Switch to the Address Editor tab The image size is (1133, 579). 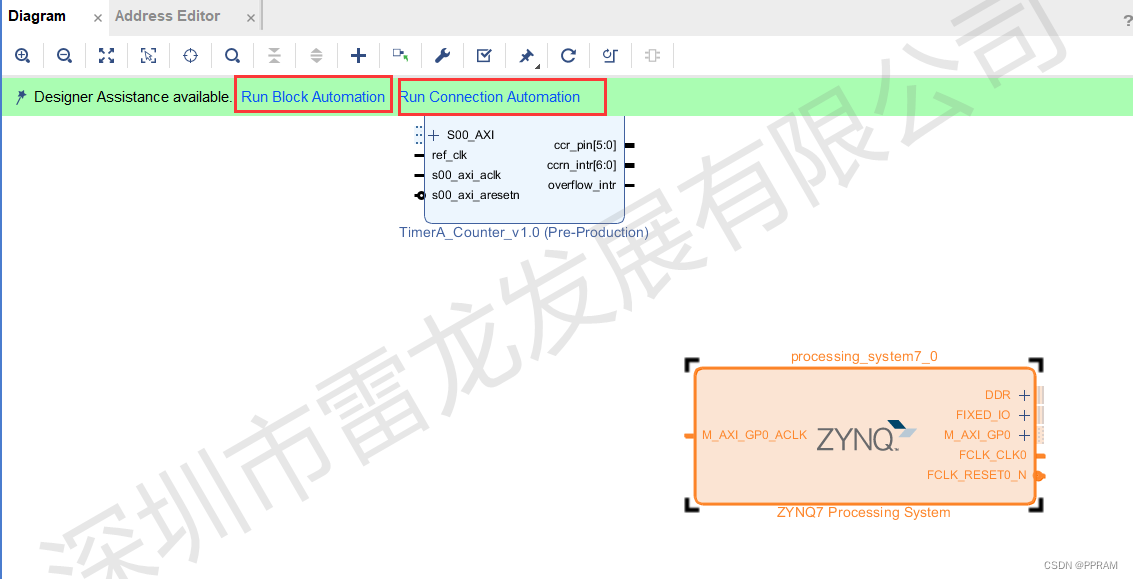[x=168, y=16]
